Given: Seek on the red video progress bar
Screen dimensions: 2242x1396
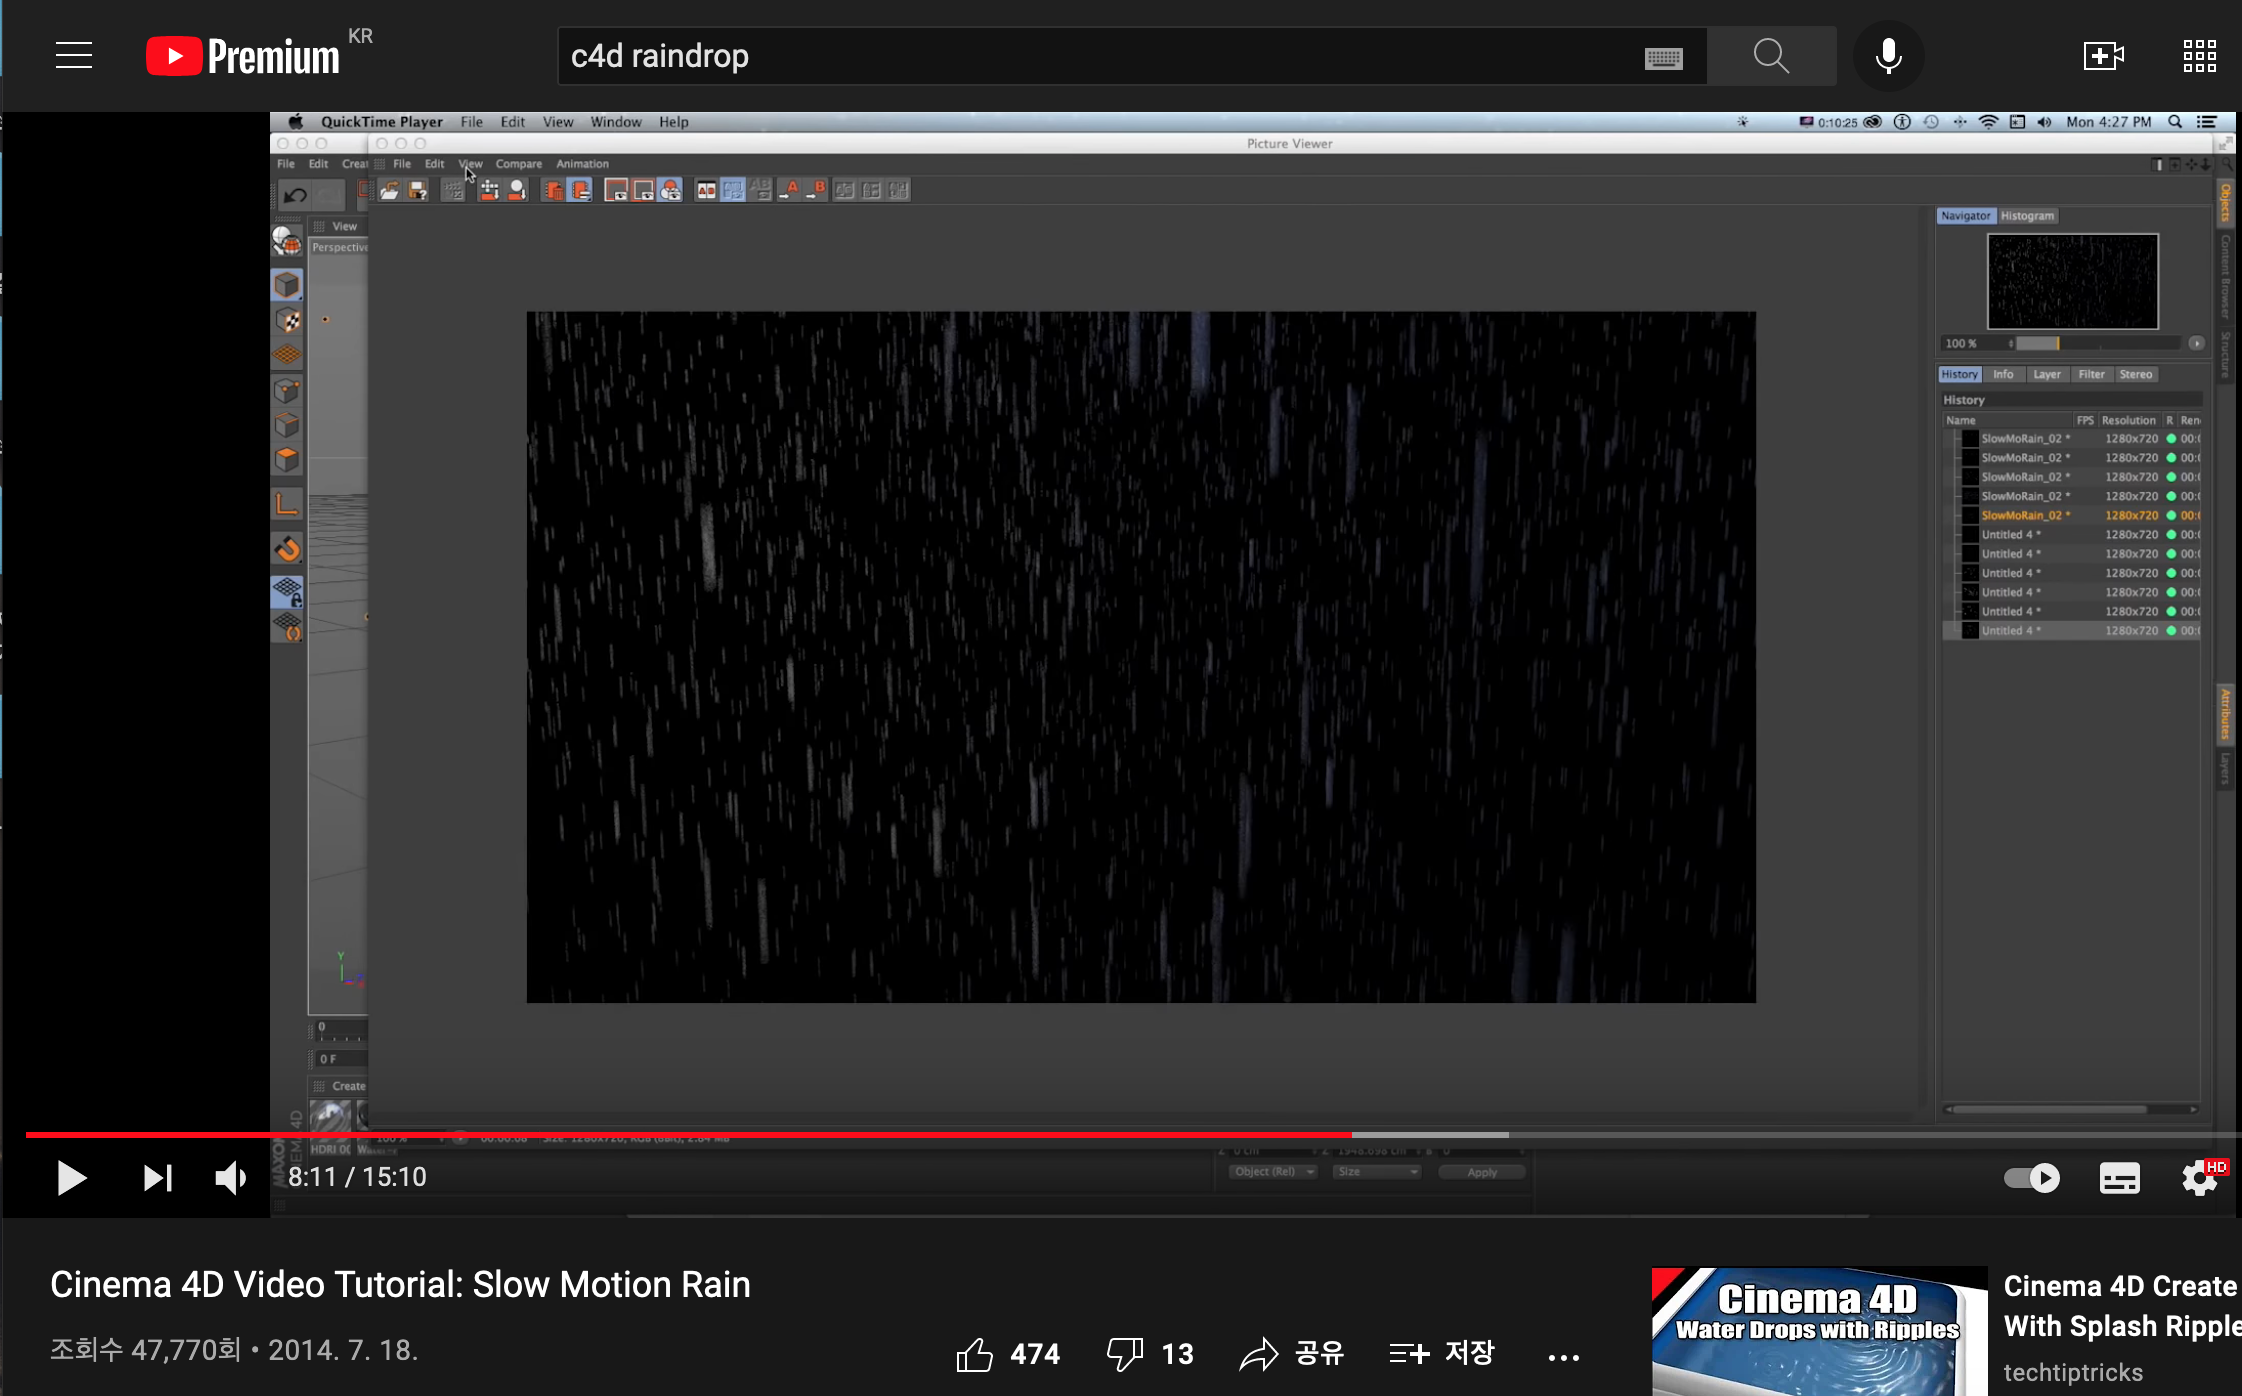Looking at the screenshot, I should [x=688, y=1134].
